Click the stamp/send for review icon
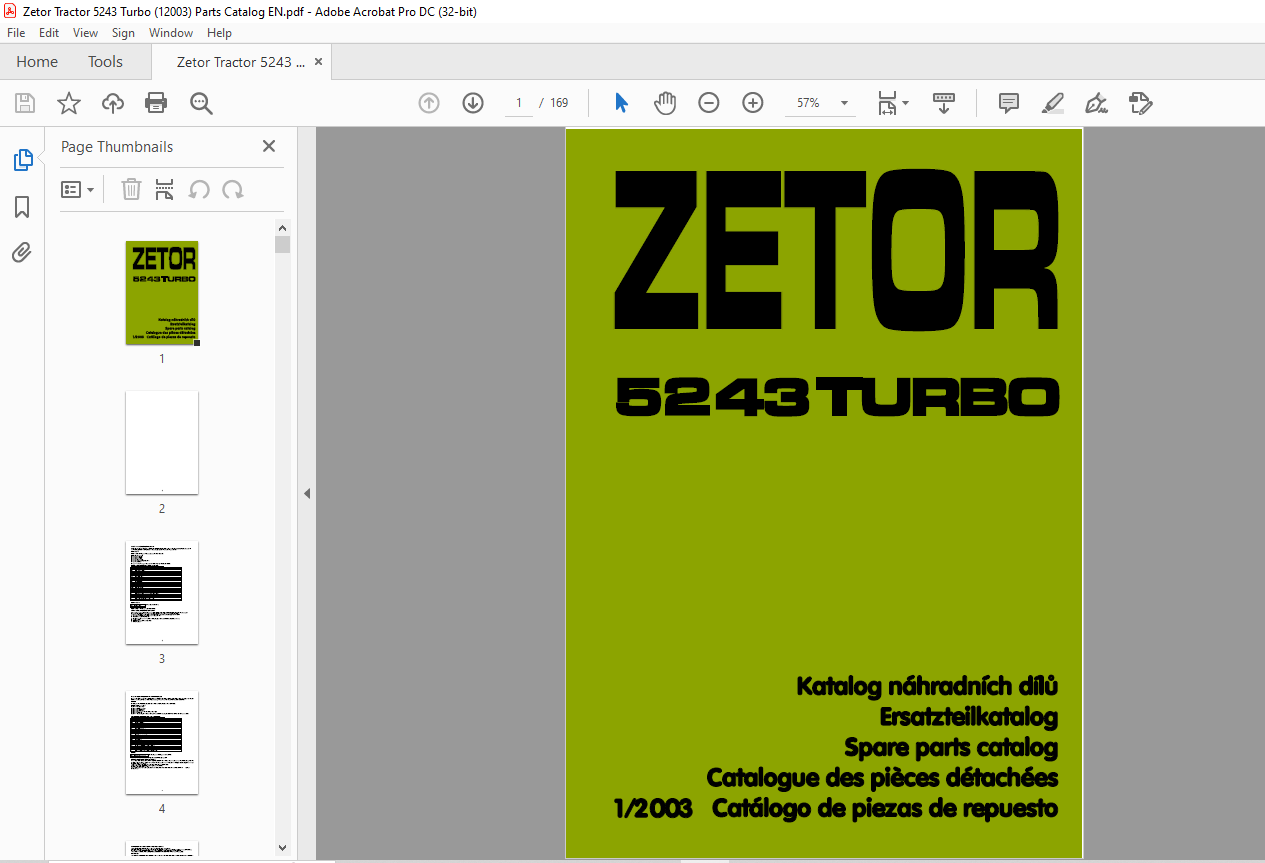The height and width of the screenshot is (863, 1265). [1141, 103]
